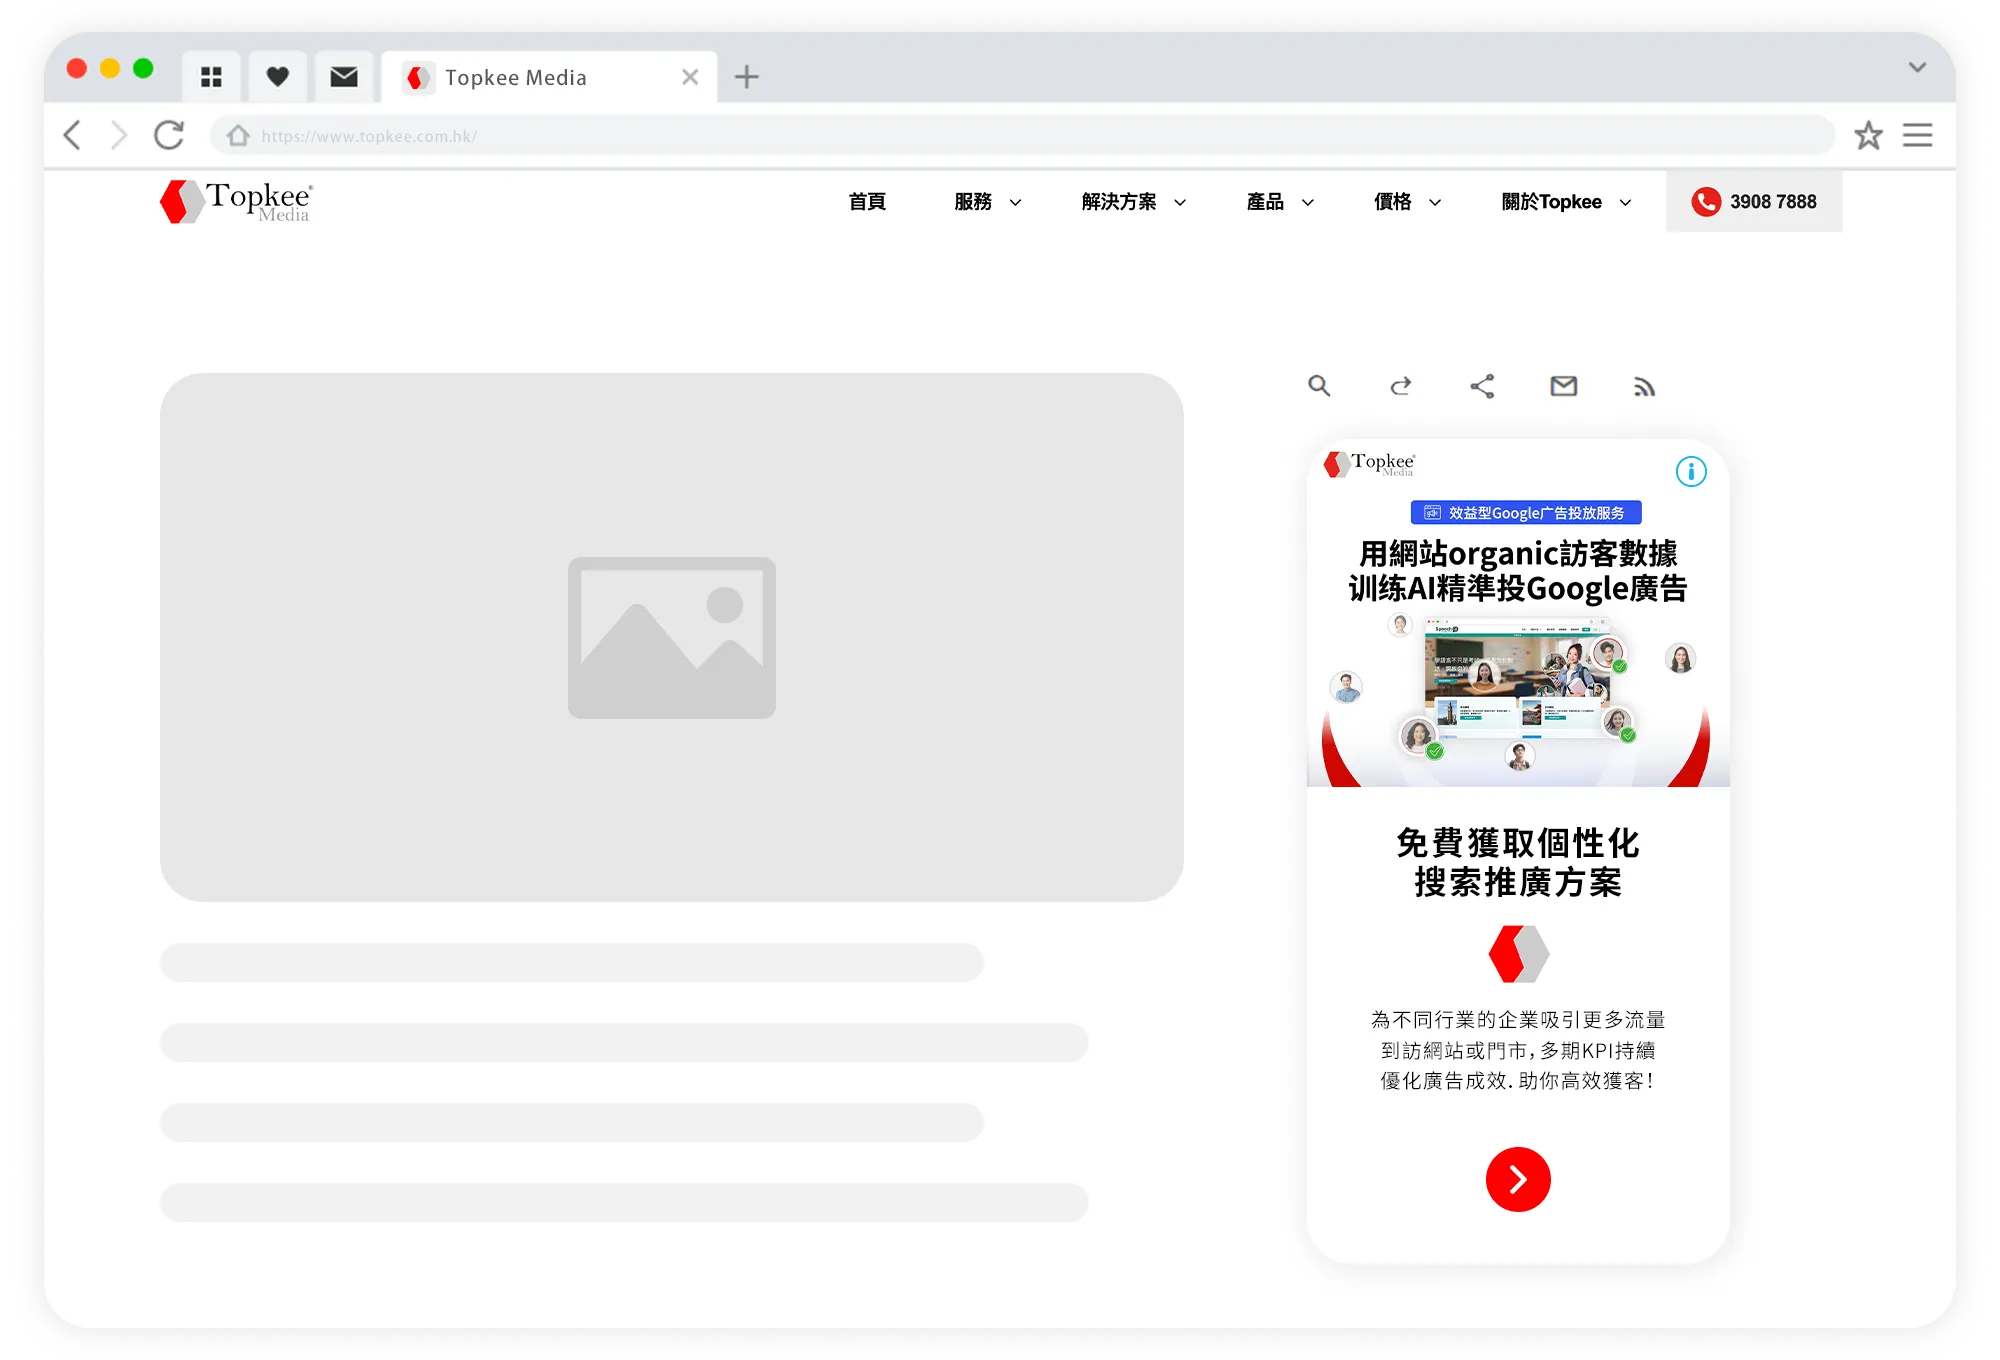Open the pinned mail tab

pos(344,77)
